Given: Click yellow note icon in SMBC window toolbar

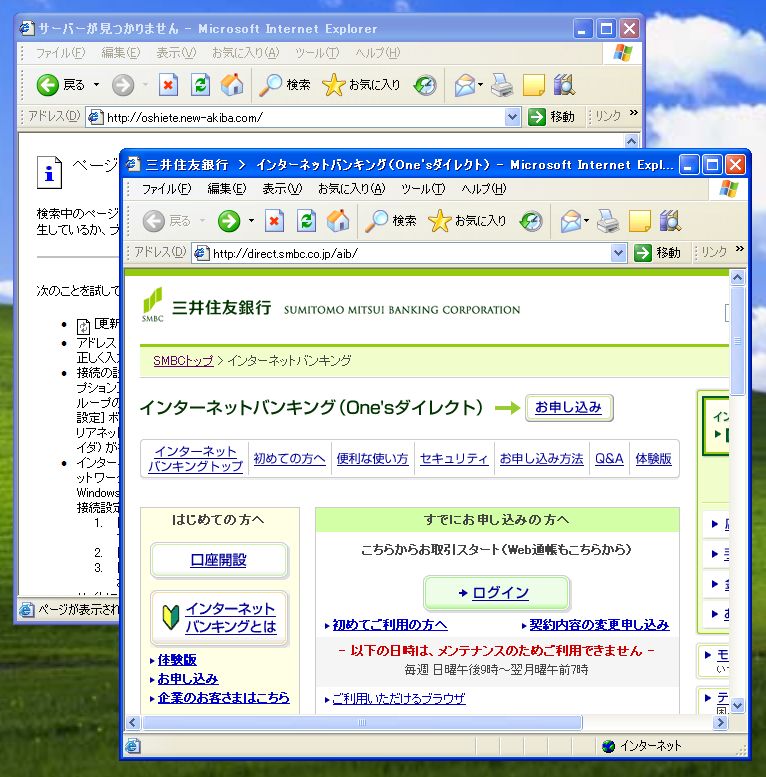Looking at the screenshot, I should click(x=639, y=221).
